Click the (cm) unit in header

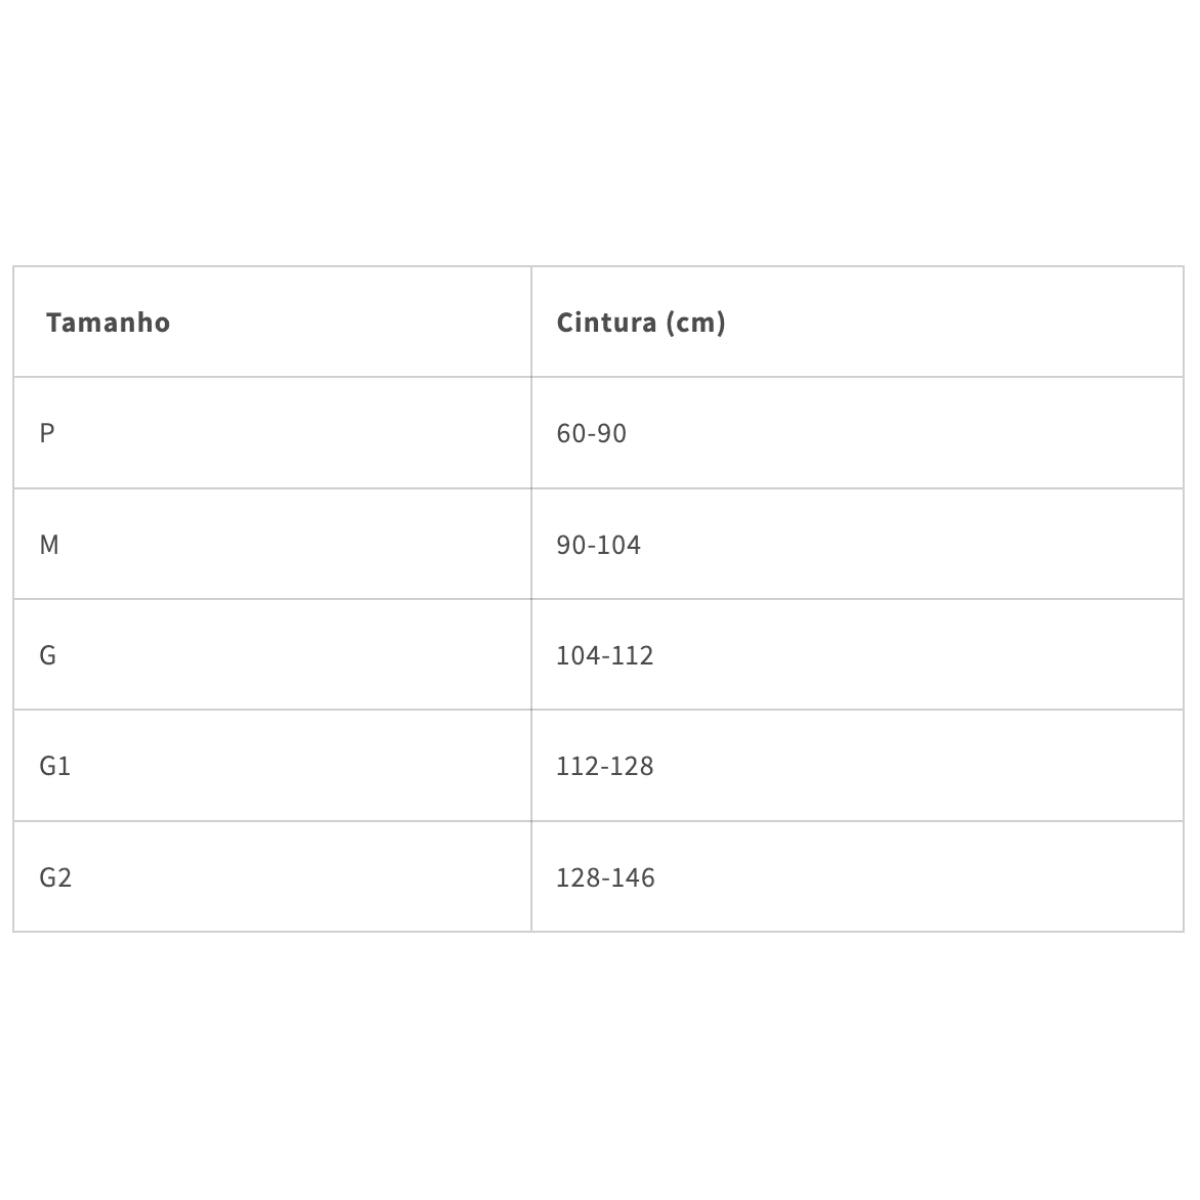(x=695, y=323)
